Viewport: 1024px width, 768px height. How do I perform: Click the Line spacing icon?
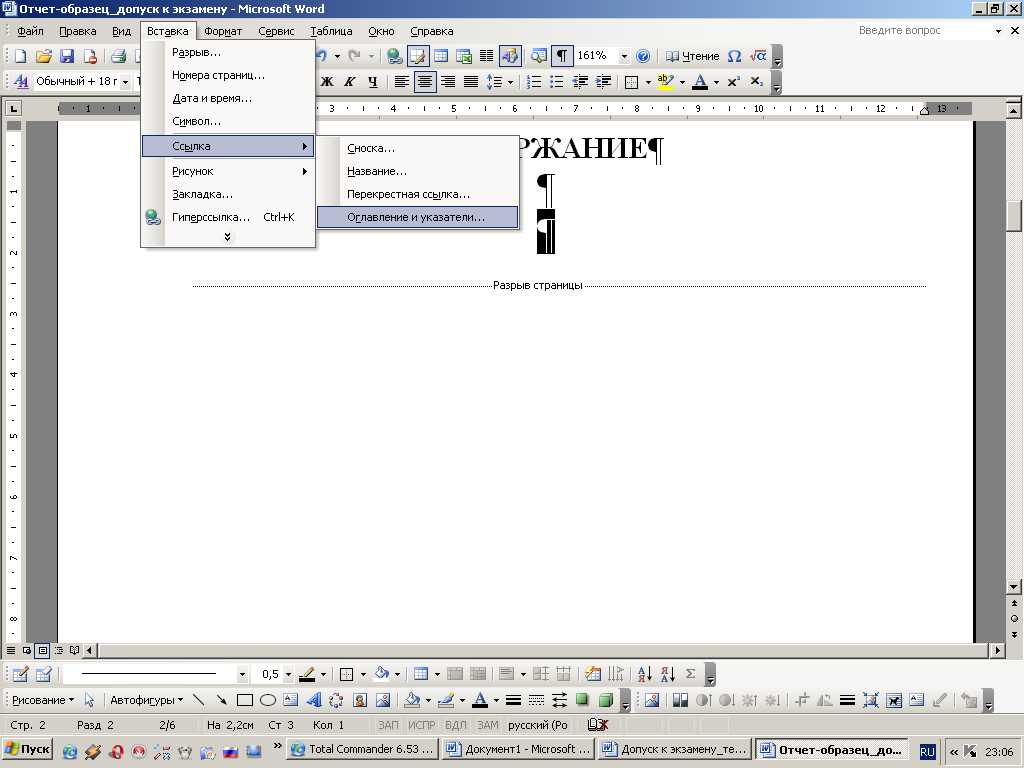click(x=494, y=82)
